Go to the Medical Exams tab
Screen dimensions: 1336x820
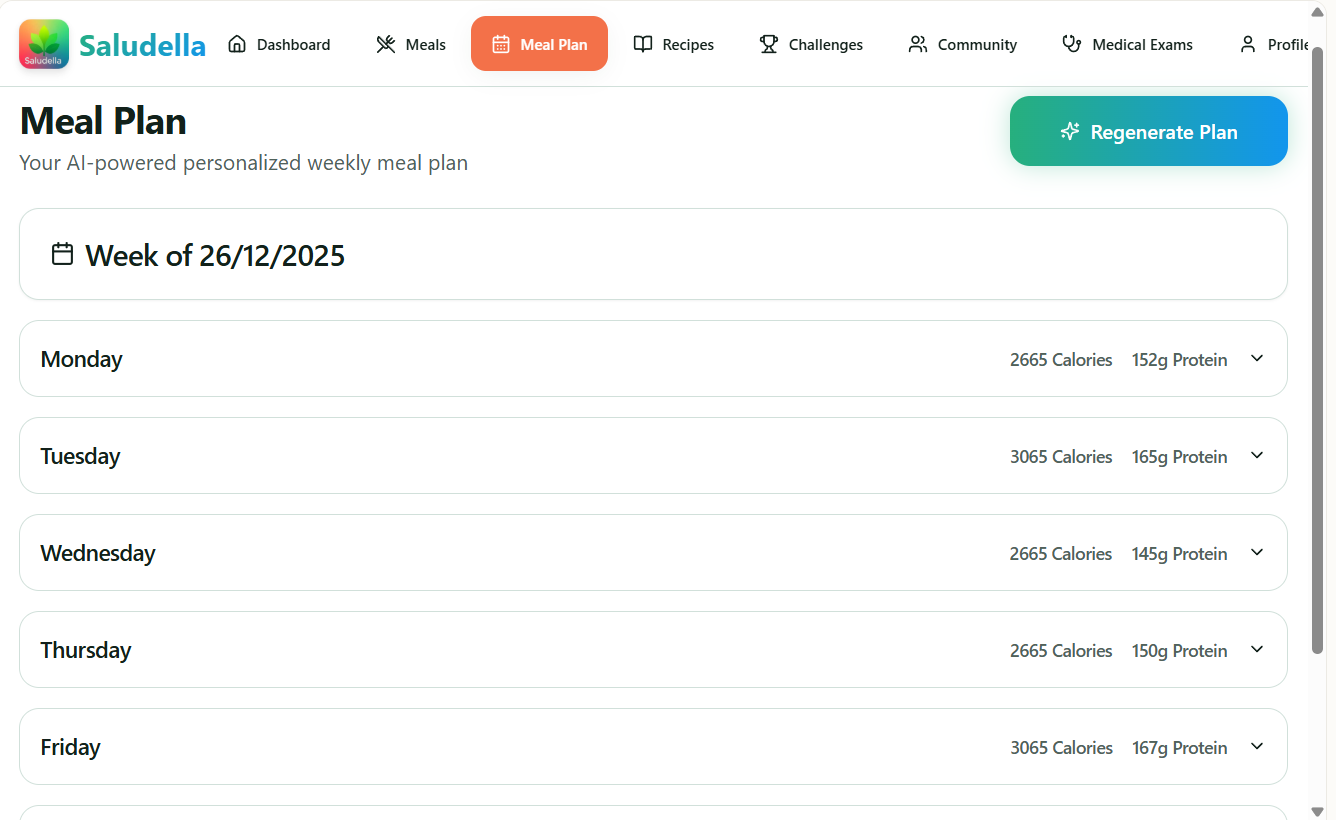pyautogui.click(x=1127, y=44)
